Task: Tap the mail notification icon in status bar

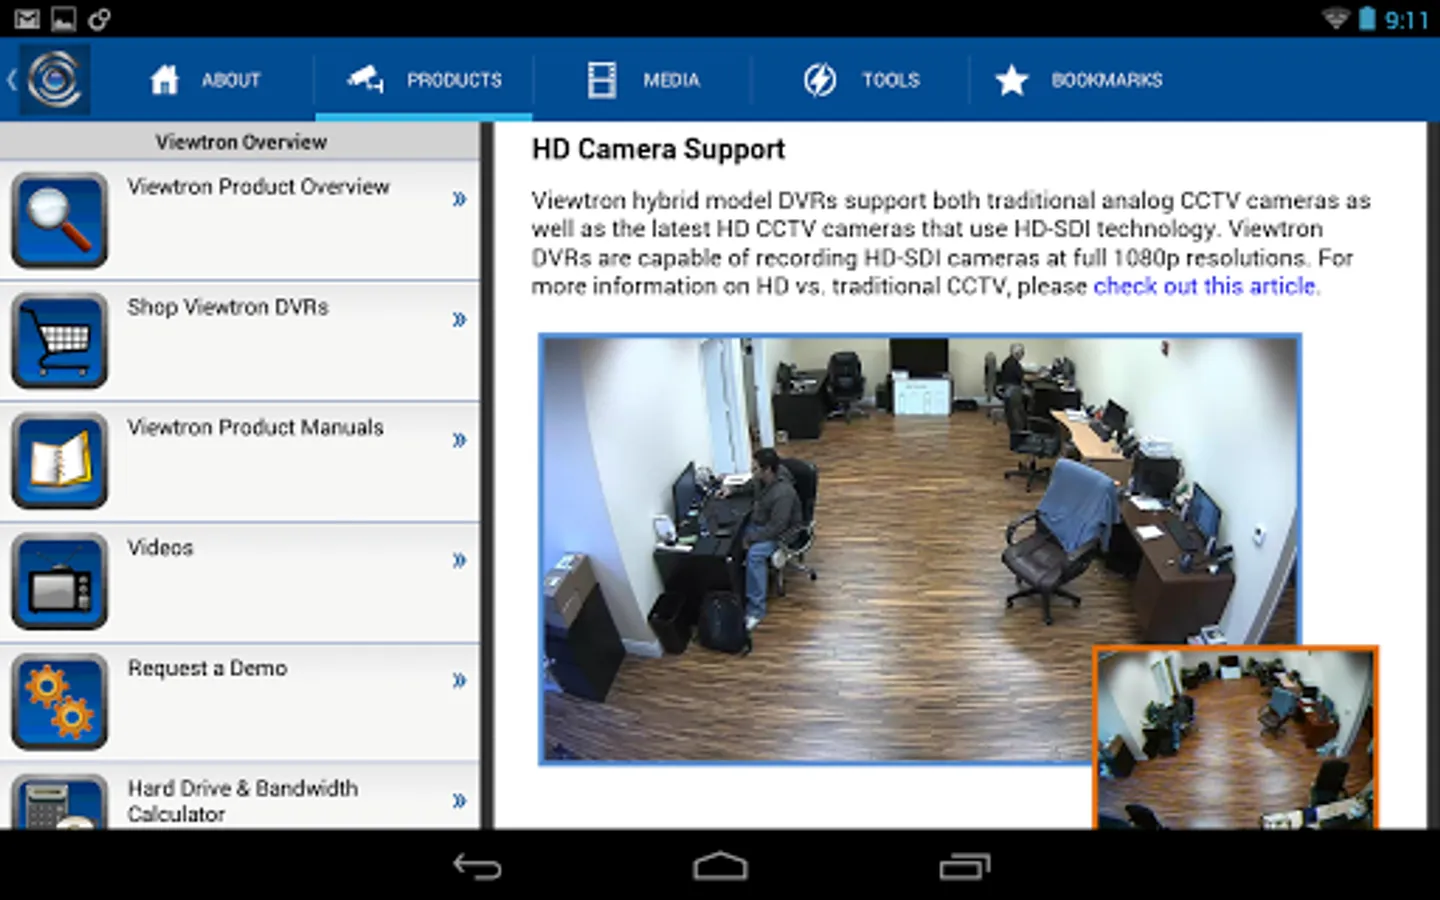Action: [x=27, y=19]
